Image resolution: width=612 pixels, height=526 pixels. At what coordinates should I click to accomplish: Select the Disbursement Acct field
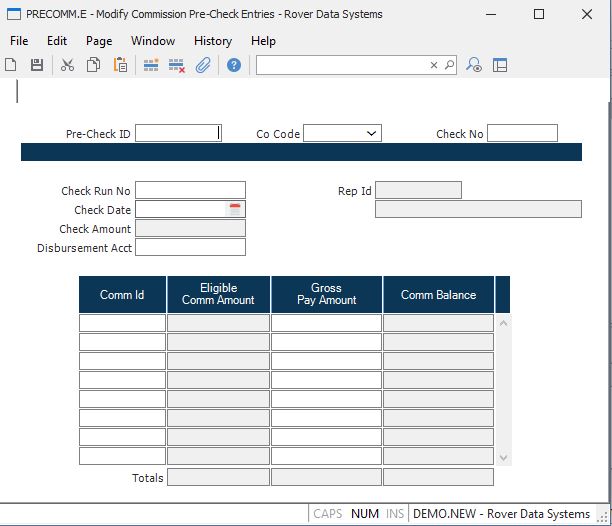190,247
